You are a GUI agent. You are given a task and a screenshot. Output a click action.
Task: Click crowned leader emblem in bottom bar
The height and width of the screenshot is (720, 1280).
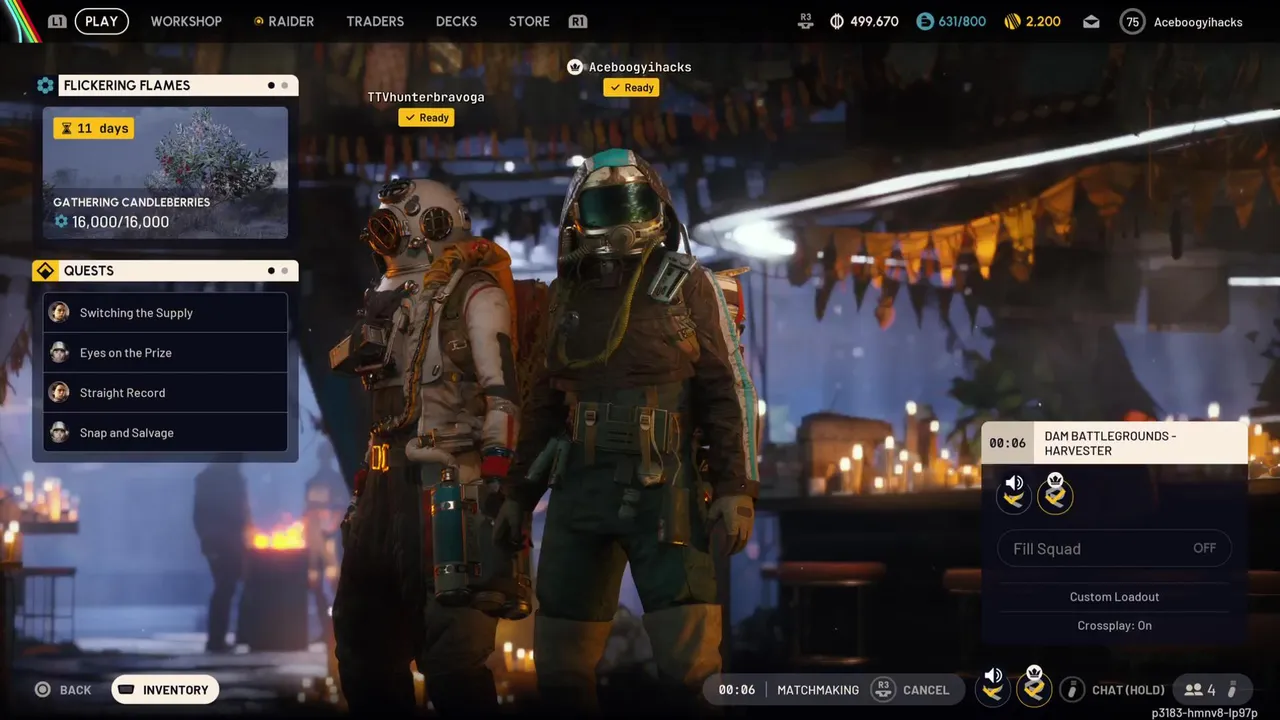coord(1034,686)
